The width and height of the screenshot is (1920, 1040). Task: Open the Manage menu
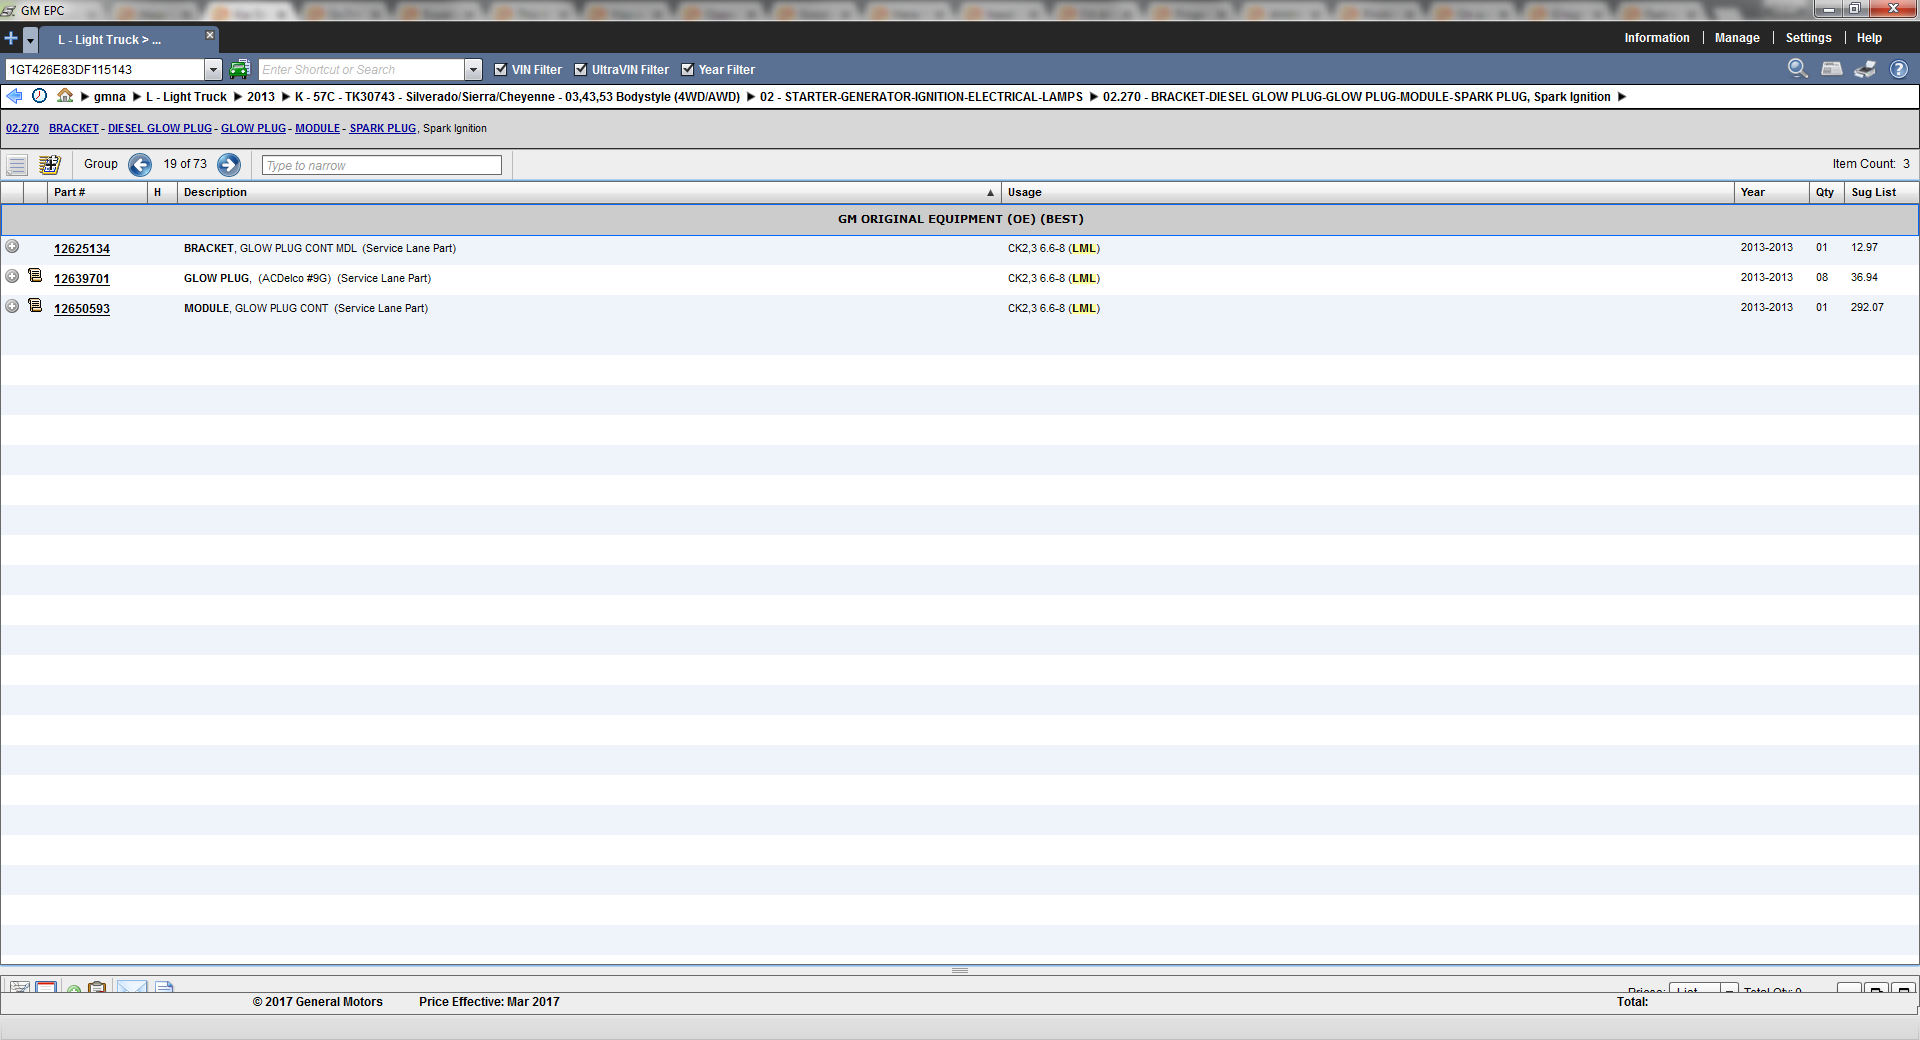[x=1737, y=38]
